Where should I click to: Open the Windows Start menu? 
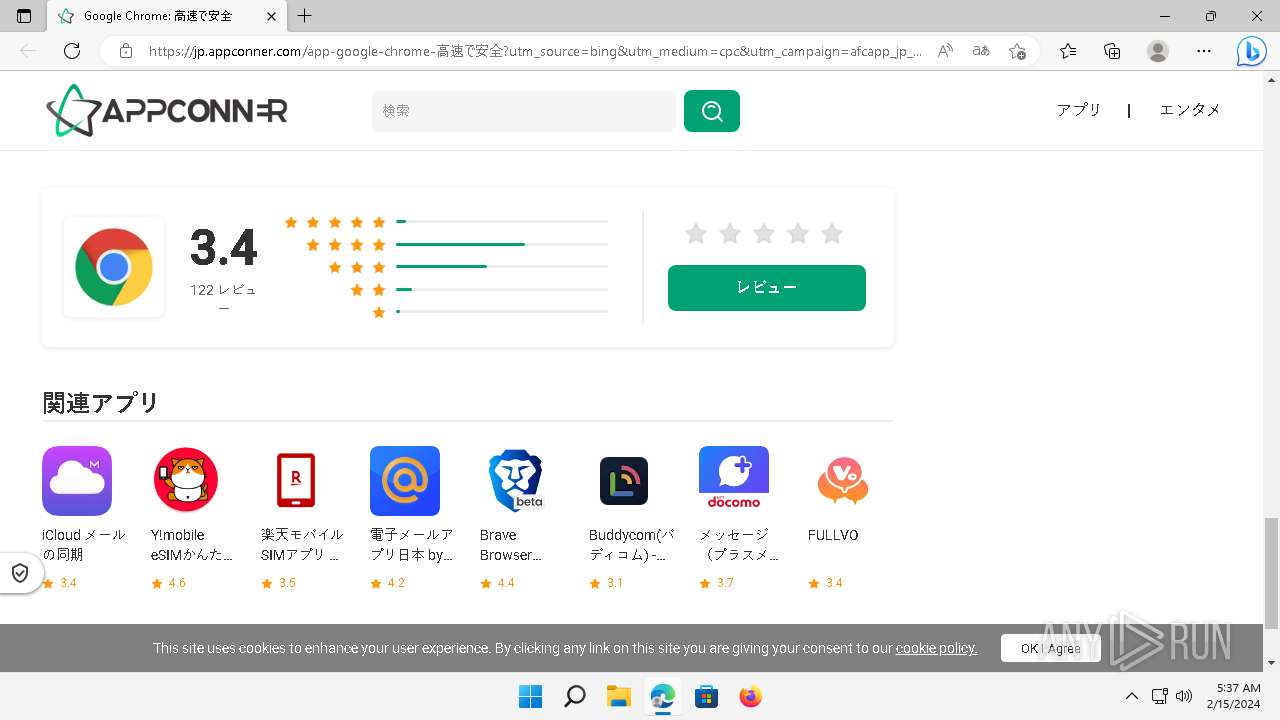pyautogui.click(x=530, y=696)
